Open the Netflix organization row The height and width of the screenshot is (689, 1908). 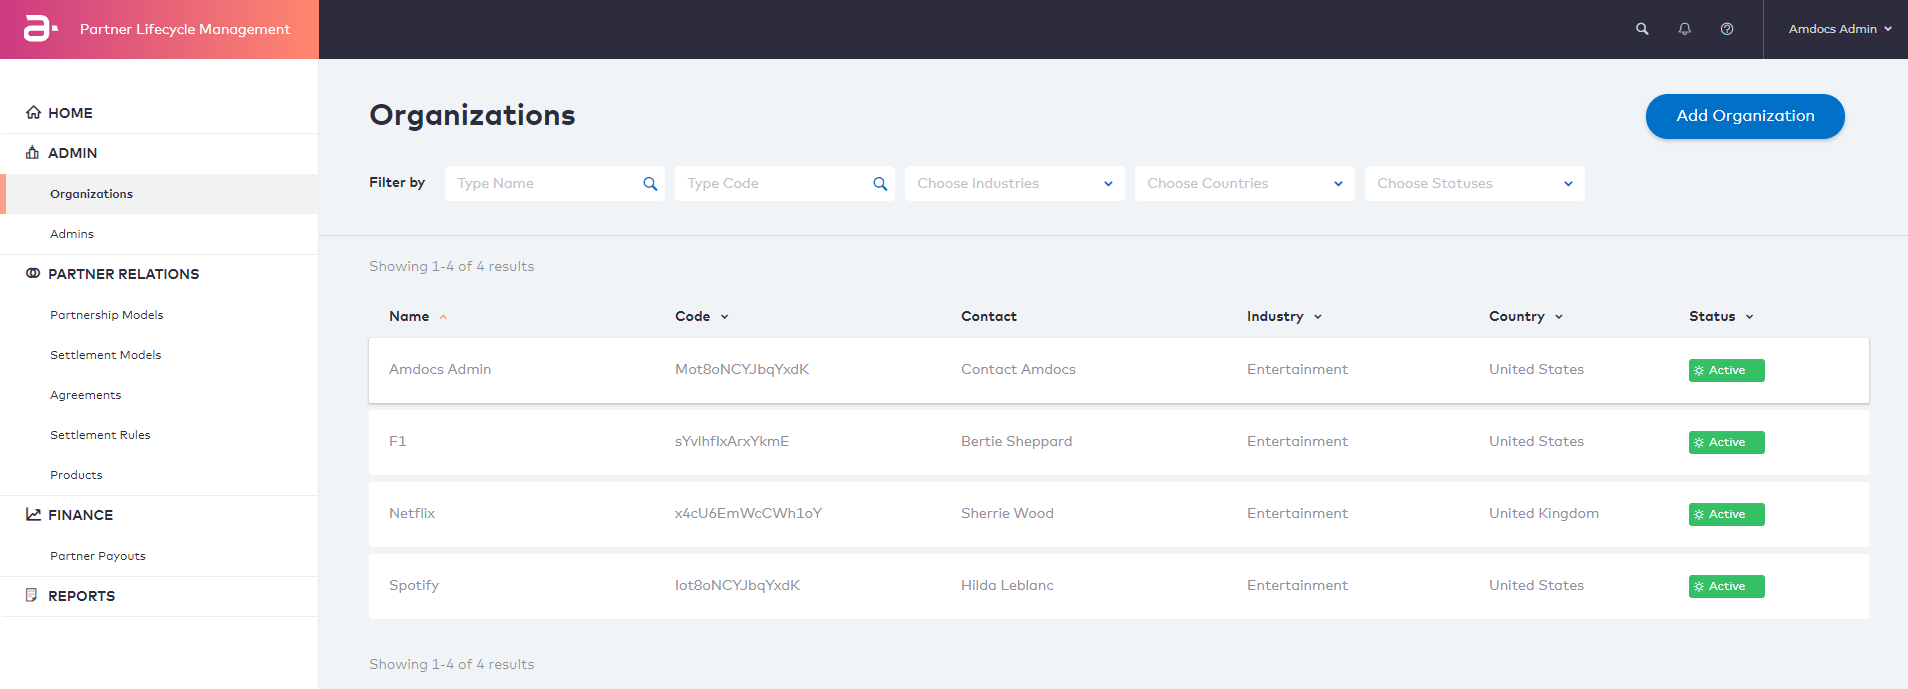point(1119,514)
